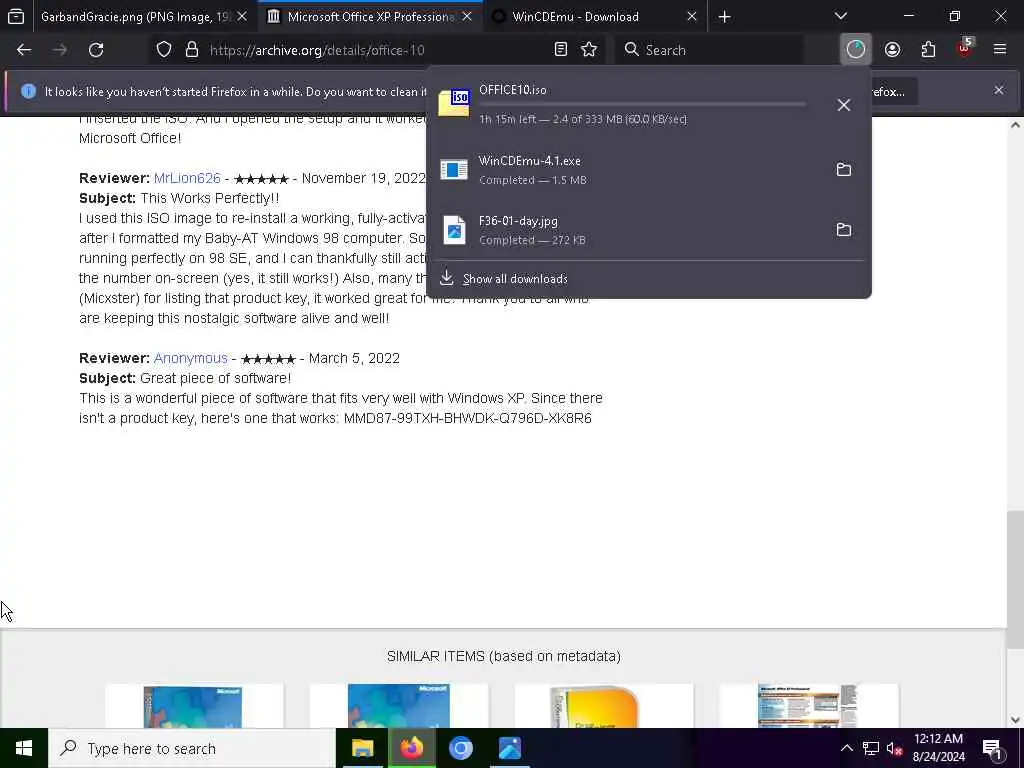Open uBlock extension icon with badge
This screenshot has width=1024, height=768.
(x=965, y=48)
